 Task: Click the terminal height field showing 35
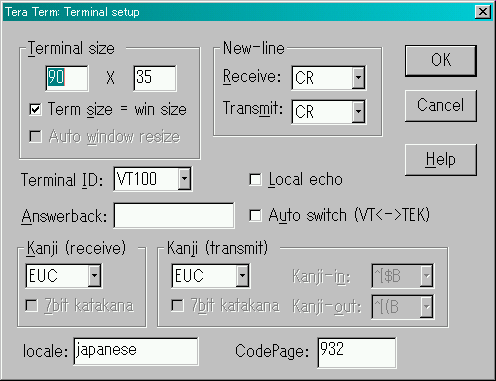[x=155, y=78]
